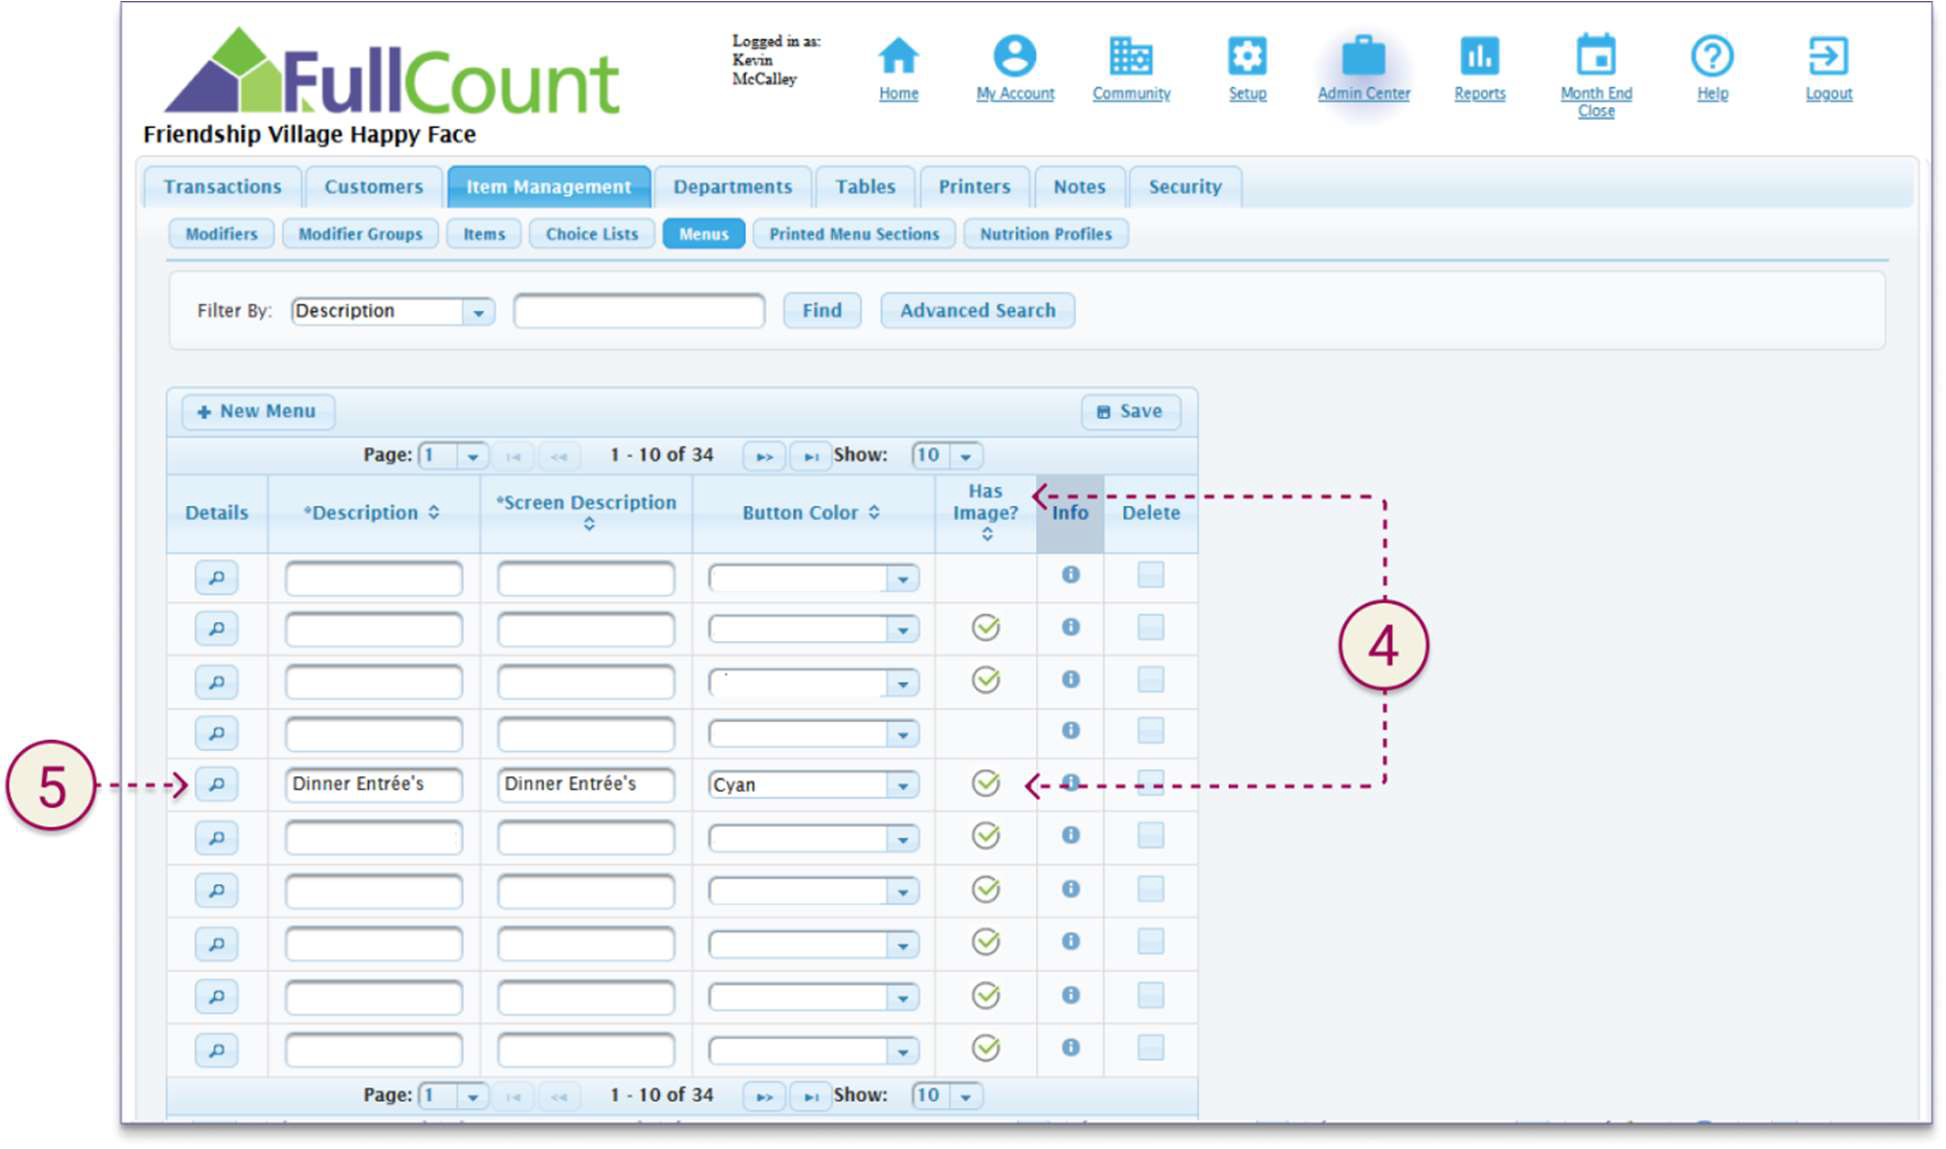Open the Choice Lists sub-tab
This screenshot has width=1946, height=1149.
[x=591, y=234]
